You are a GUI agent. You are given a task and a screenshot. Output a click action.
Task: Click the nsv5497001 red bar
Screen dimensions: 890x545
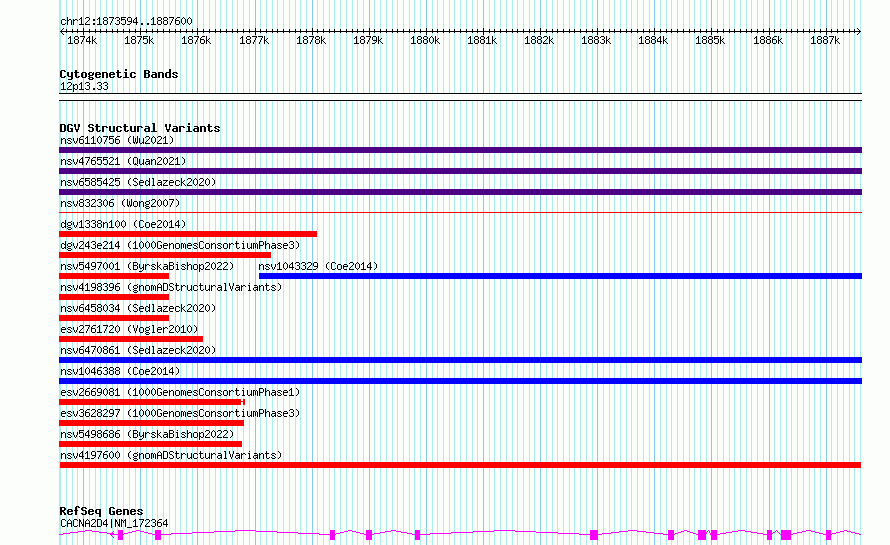coord(114,276)
